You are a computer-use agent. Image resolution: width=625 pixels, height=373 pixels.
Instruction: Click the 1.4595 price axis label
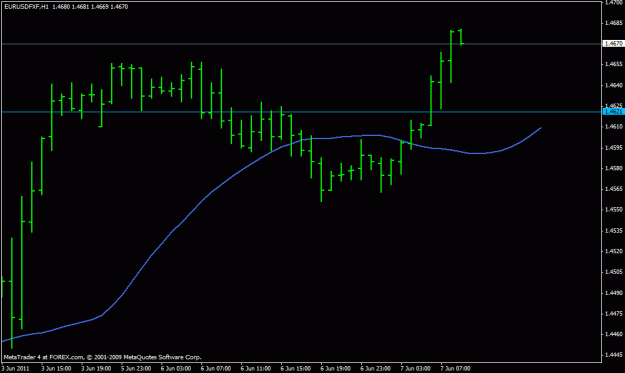613,147
